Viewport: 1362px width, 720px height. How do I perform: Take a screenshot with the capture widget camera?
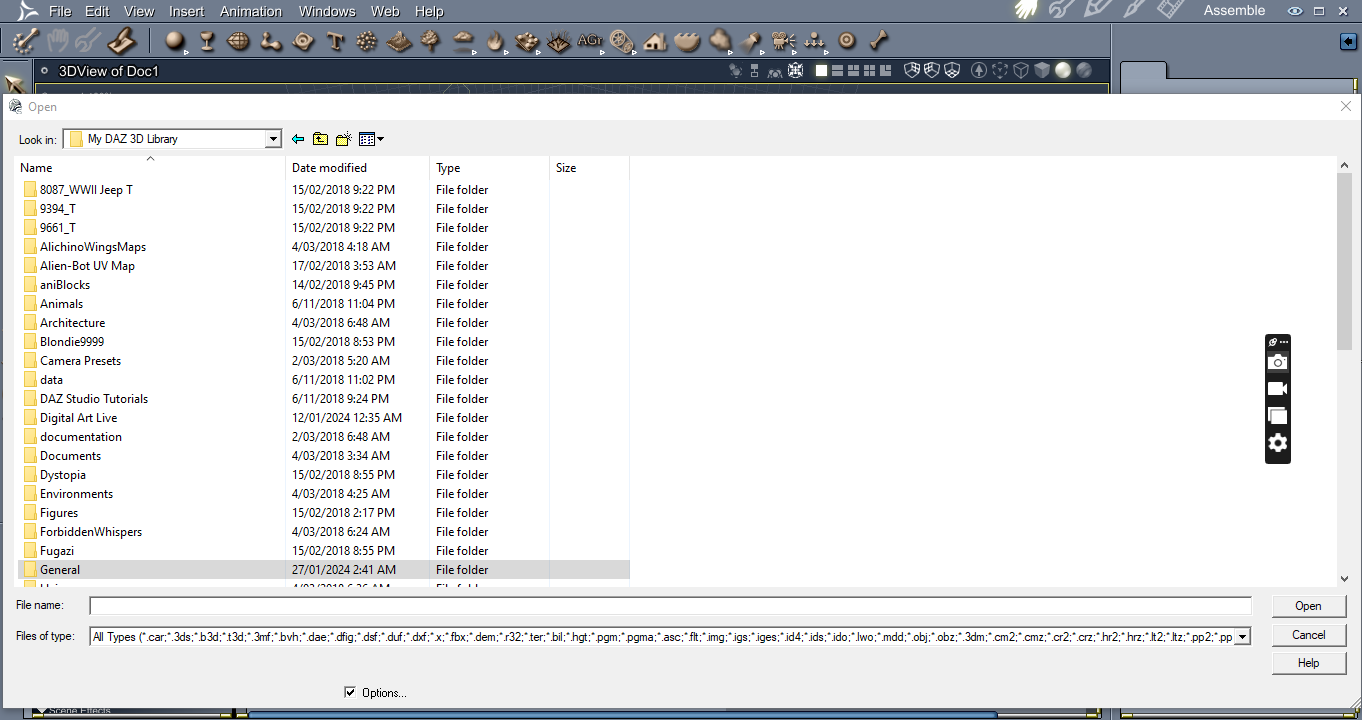[1277, 362]
